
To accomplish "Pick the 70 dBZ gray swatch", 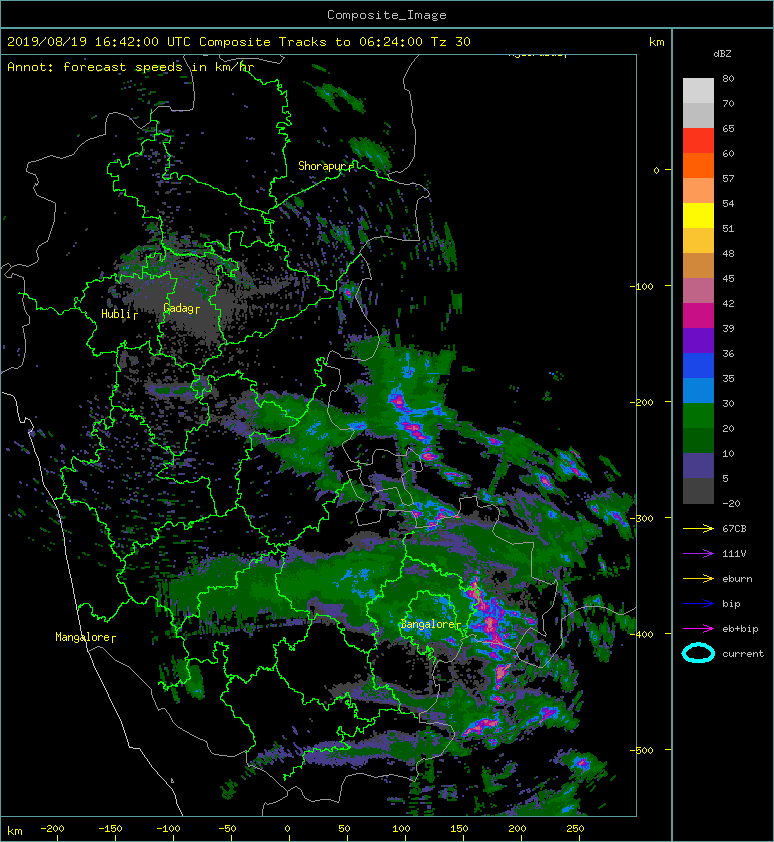I will [x=698, y=115].
